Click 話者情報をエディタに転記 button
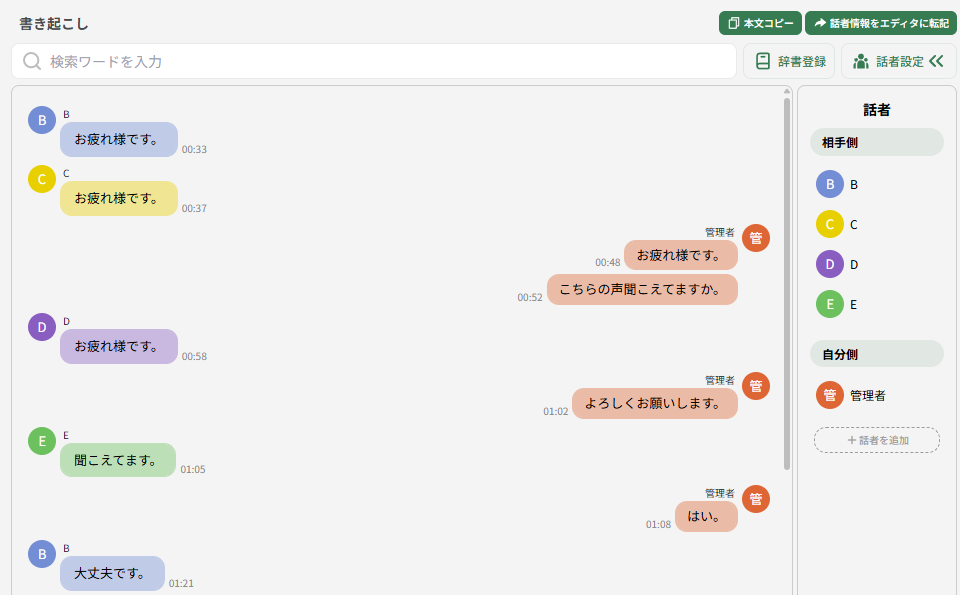Image resolution: width=960 pixels, height=595 pixels. 880,23
